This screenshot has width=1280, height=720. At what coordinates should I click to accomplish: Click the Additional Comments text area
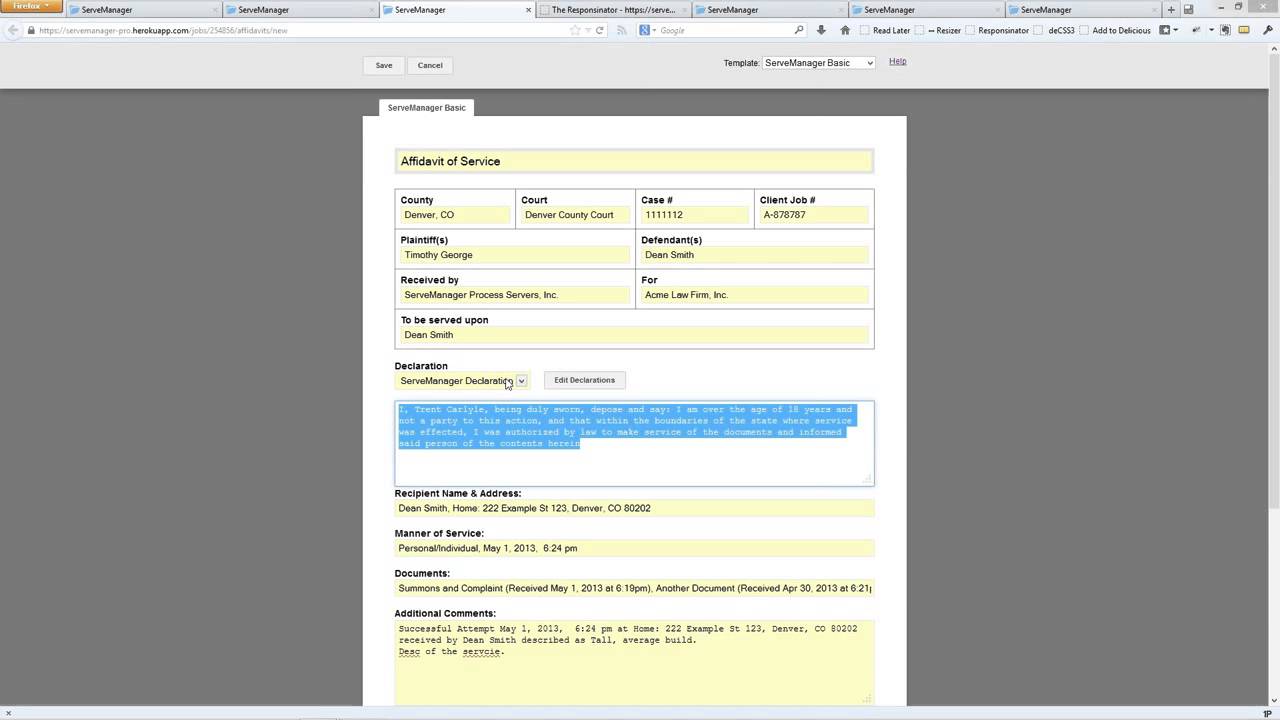click(x=634, y=662)
